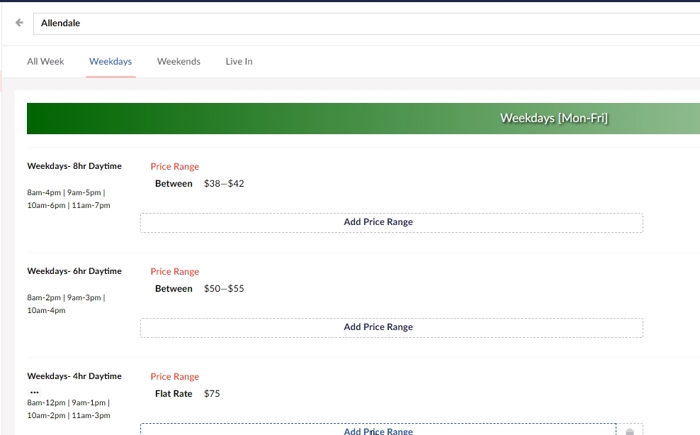This screenshot has width=700, height=435.
Task: Select the 8am-12pm | 9am-1pm time slots text
Action: 68,402
